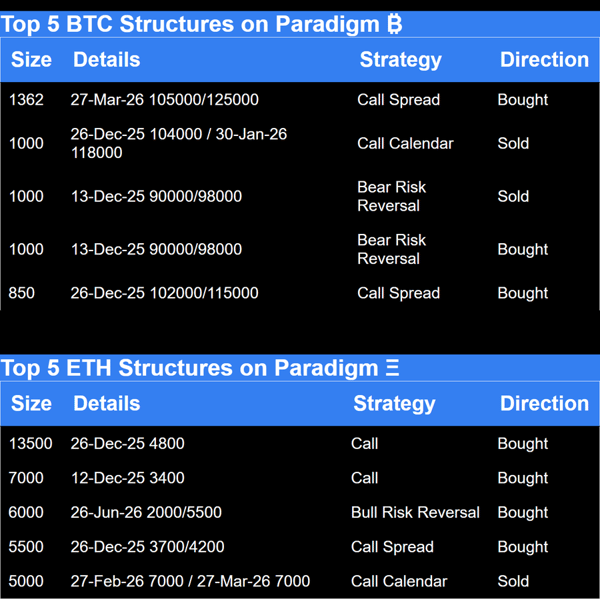Select '26-Dec-25 102000/115000' details cell
This screenshot has width=600, height=599.
(165, 293)
